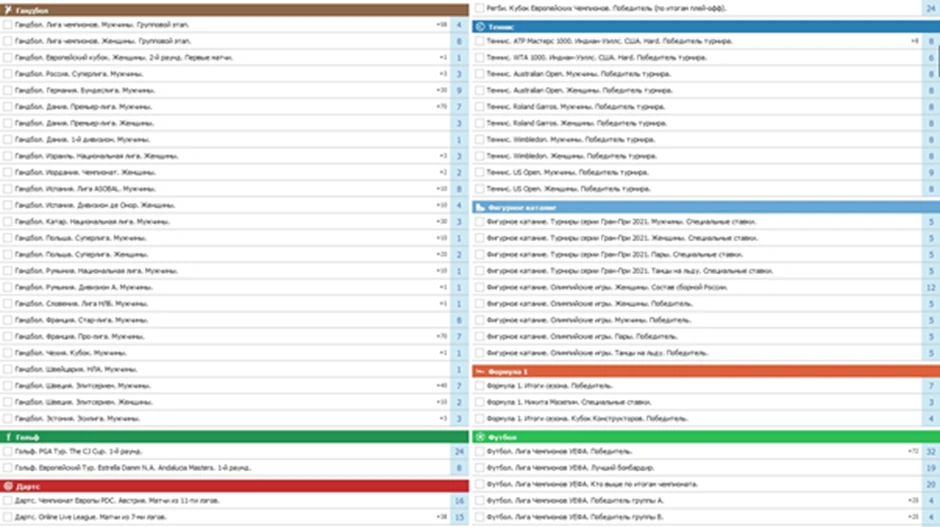Viewport: 940px width, 527px height.
Task: Click the +72 value in Футбол Лига Чемпионов Победитель row
Action: [x=913, y=451]
